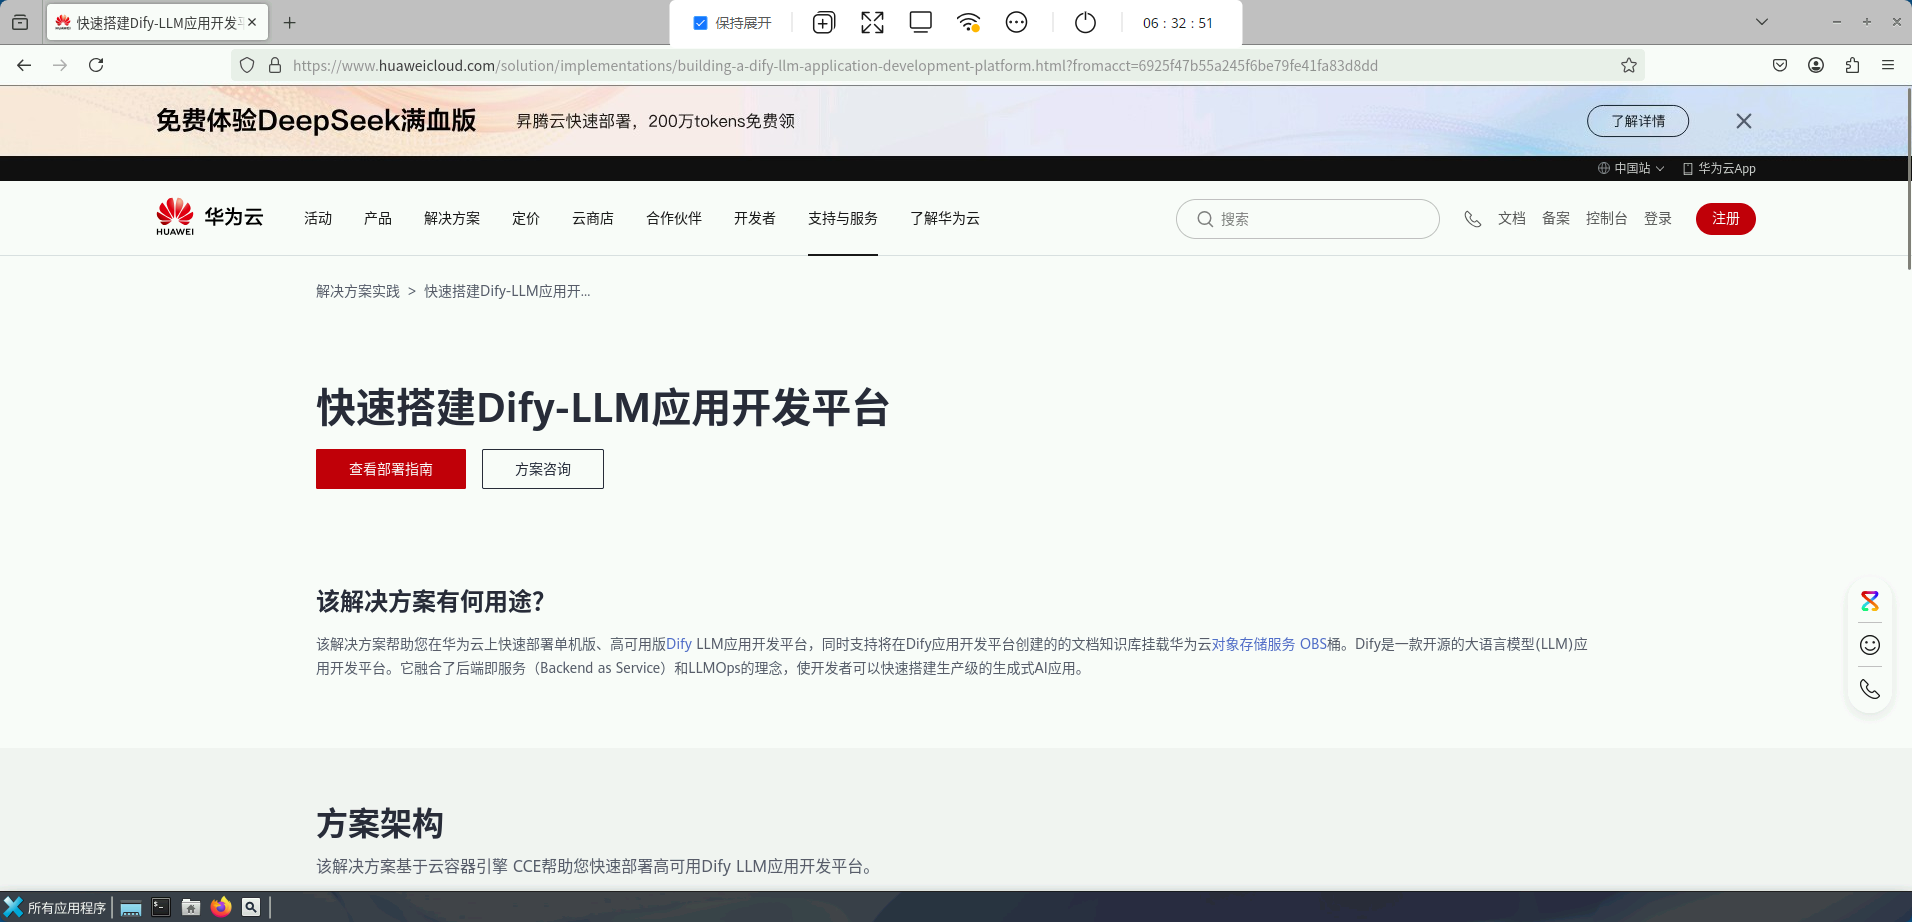Screen dimensions: 1912x922
Task: Click the power icon in remote toolbar
Action: point(1085,23)
